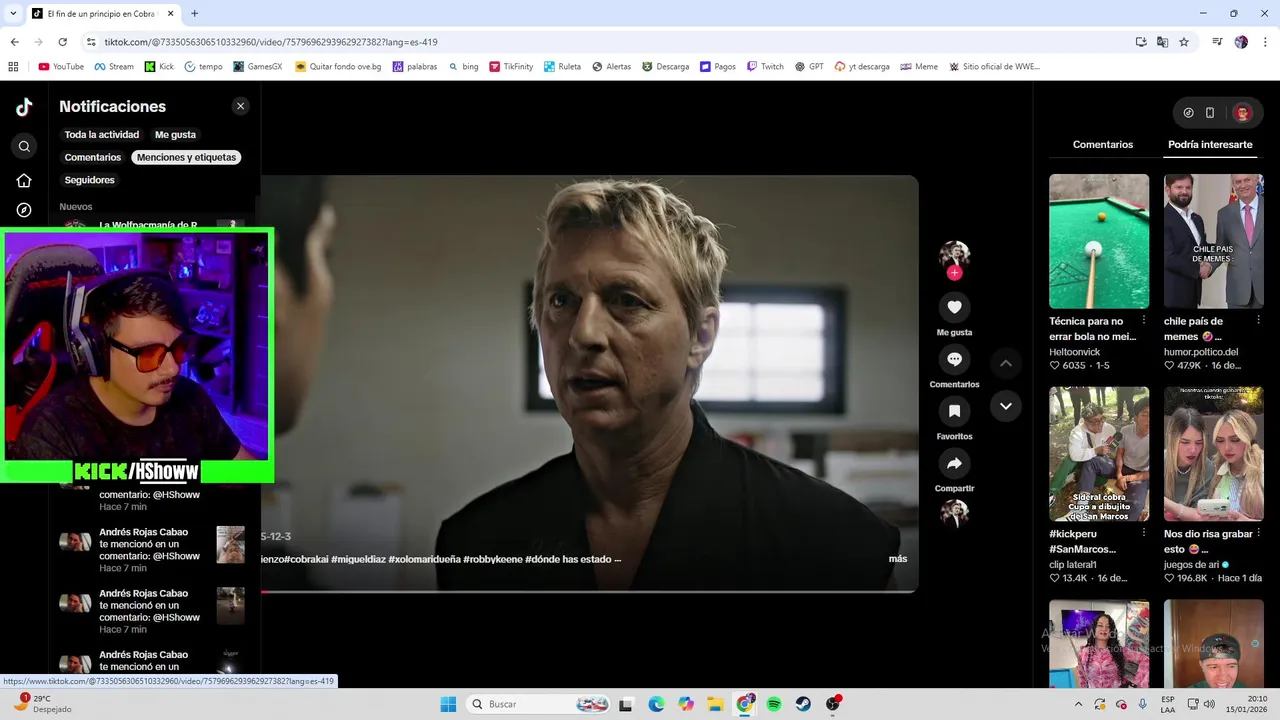Go back in Chrome

pyautogui.click(x=14, y=42)
